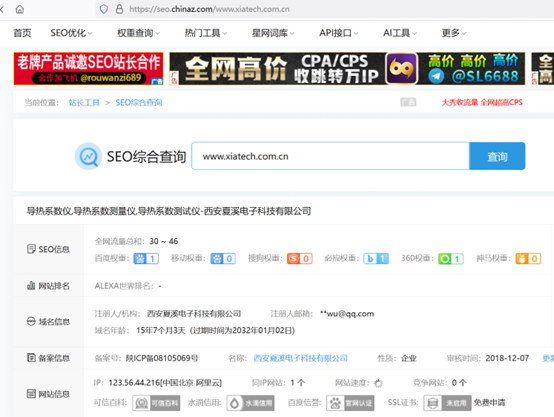Click the 备案信息 document icon
This screenshot has width=554, height=417.
[x=31, y=358]
